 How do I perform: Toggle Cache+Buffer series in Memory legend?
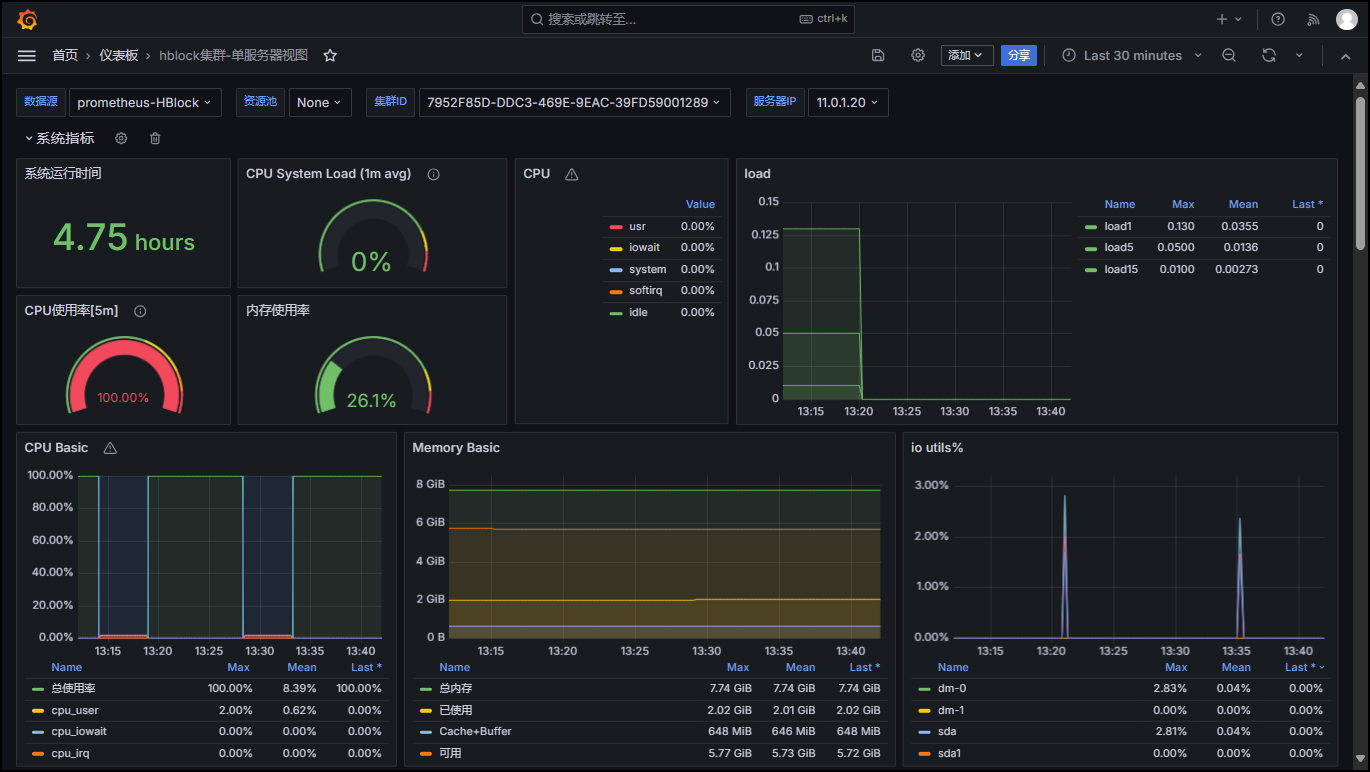[475, 731]
